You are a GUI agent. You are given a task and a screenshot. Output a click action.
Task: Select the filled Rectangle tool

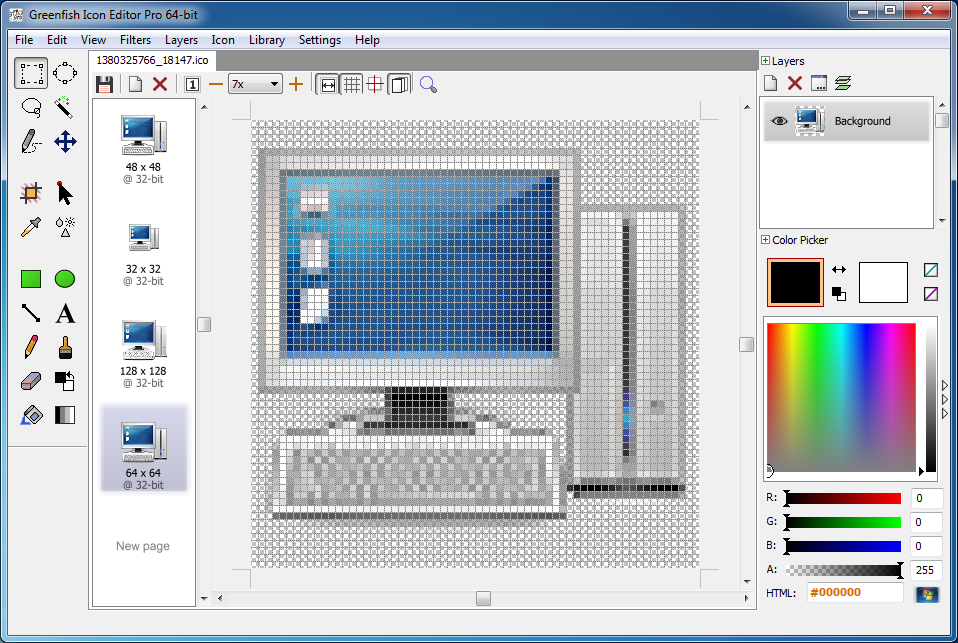pyautogui.click(x=30, y=278)
